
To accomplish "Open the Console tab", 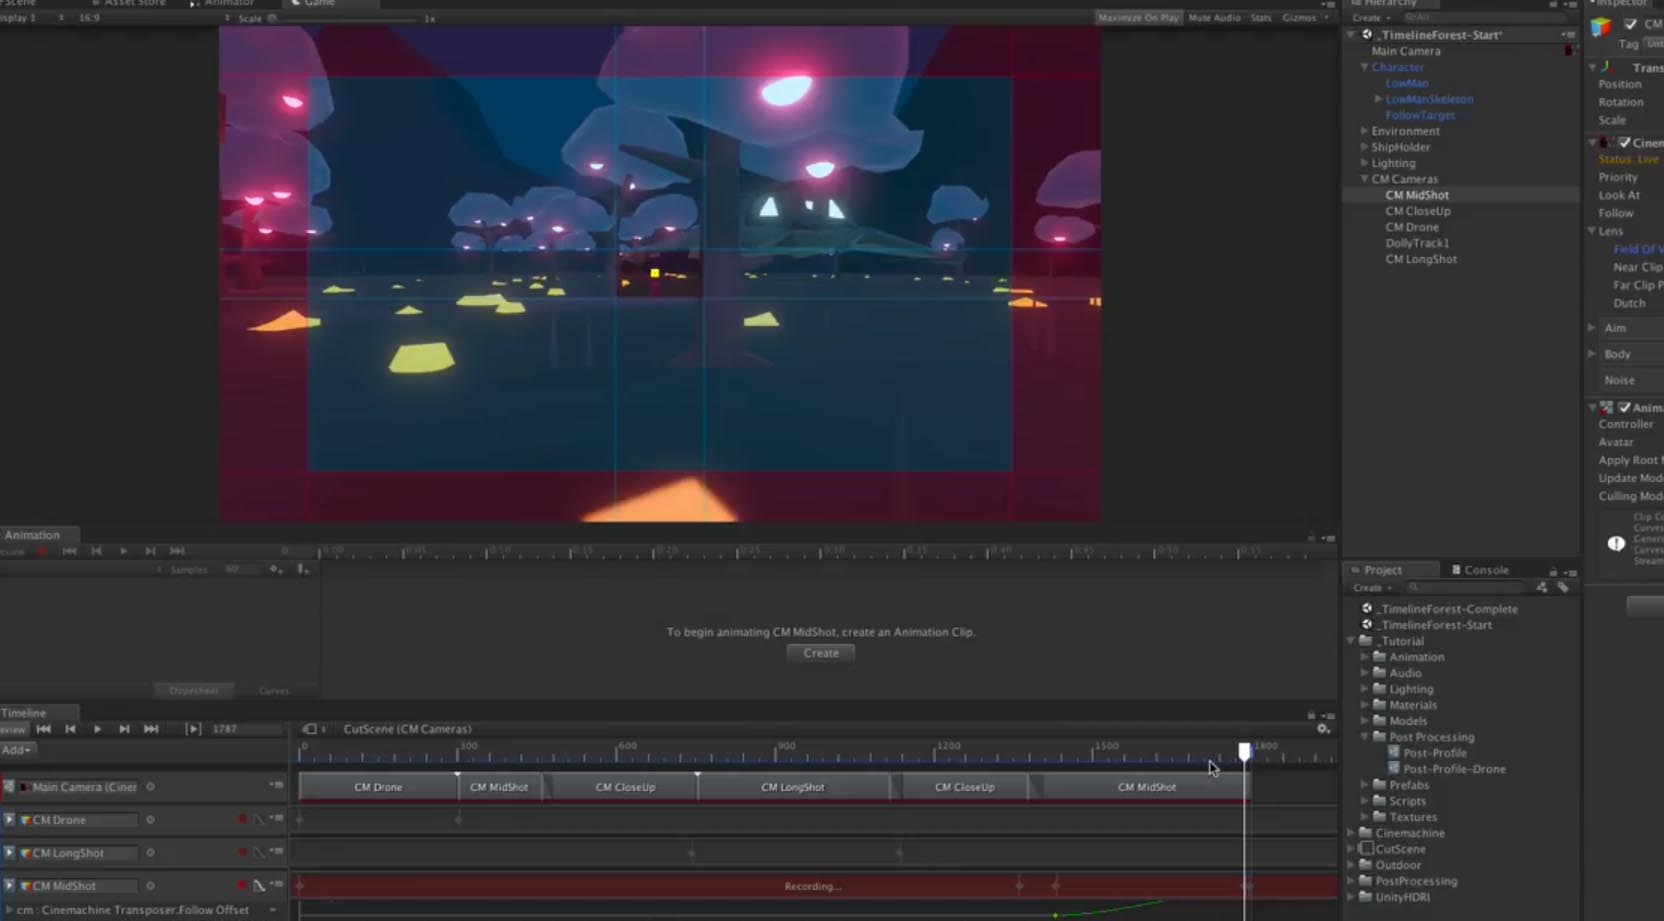I will [x=1480, y=570].
